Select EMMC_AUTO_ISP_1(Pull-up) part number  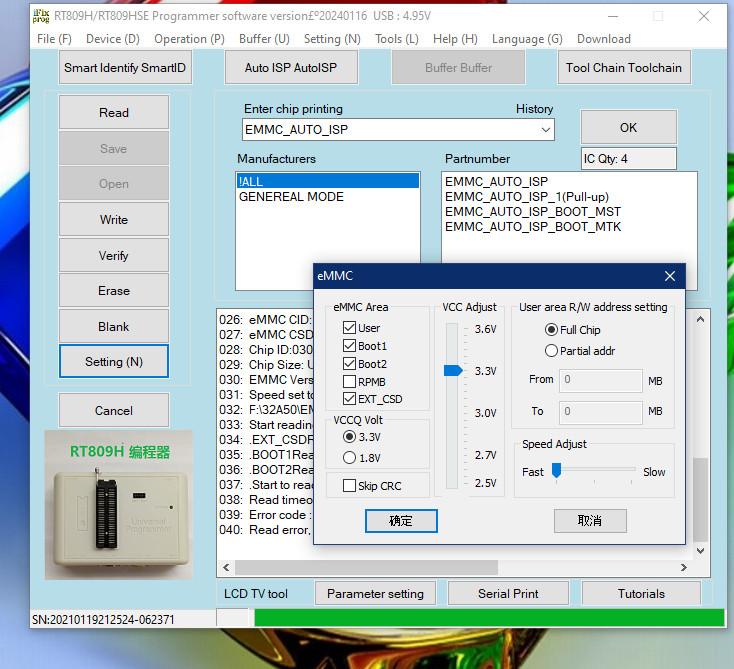(x=527, y=197)
